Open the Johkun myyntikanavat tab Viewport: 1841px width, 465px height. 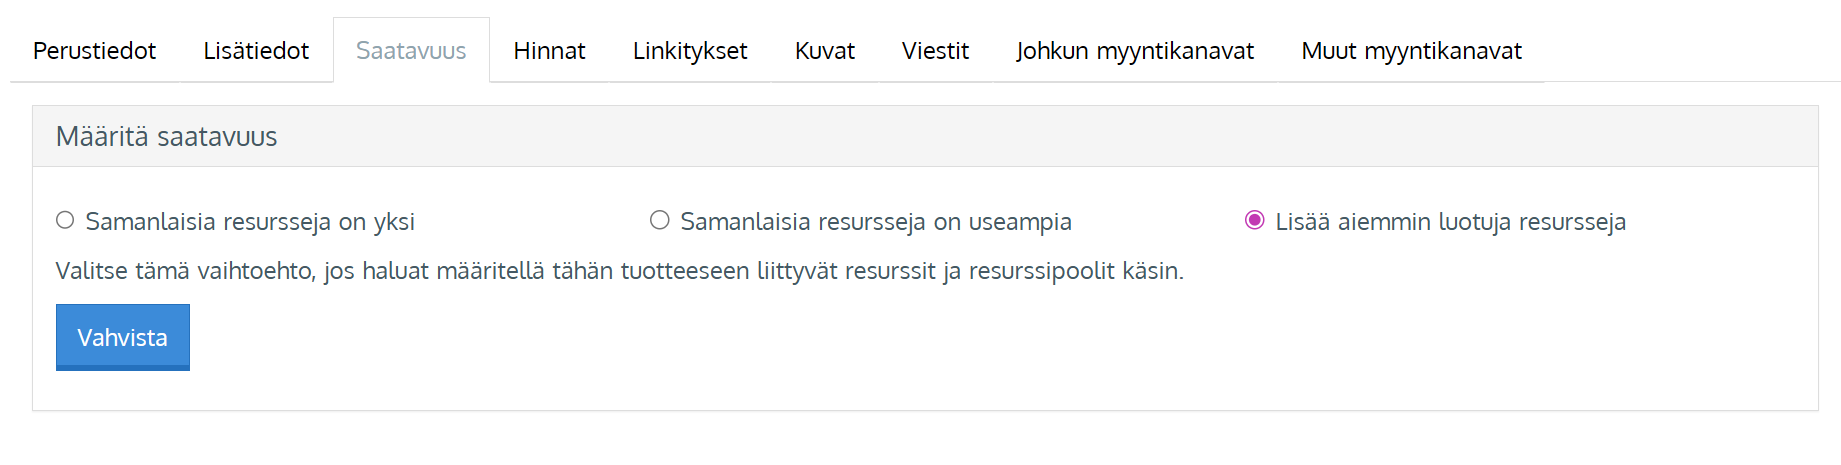(1134, 51)
